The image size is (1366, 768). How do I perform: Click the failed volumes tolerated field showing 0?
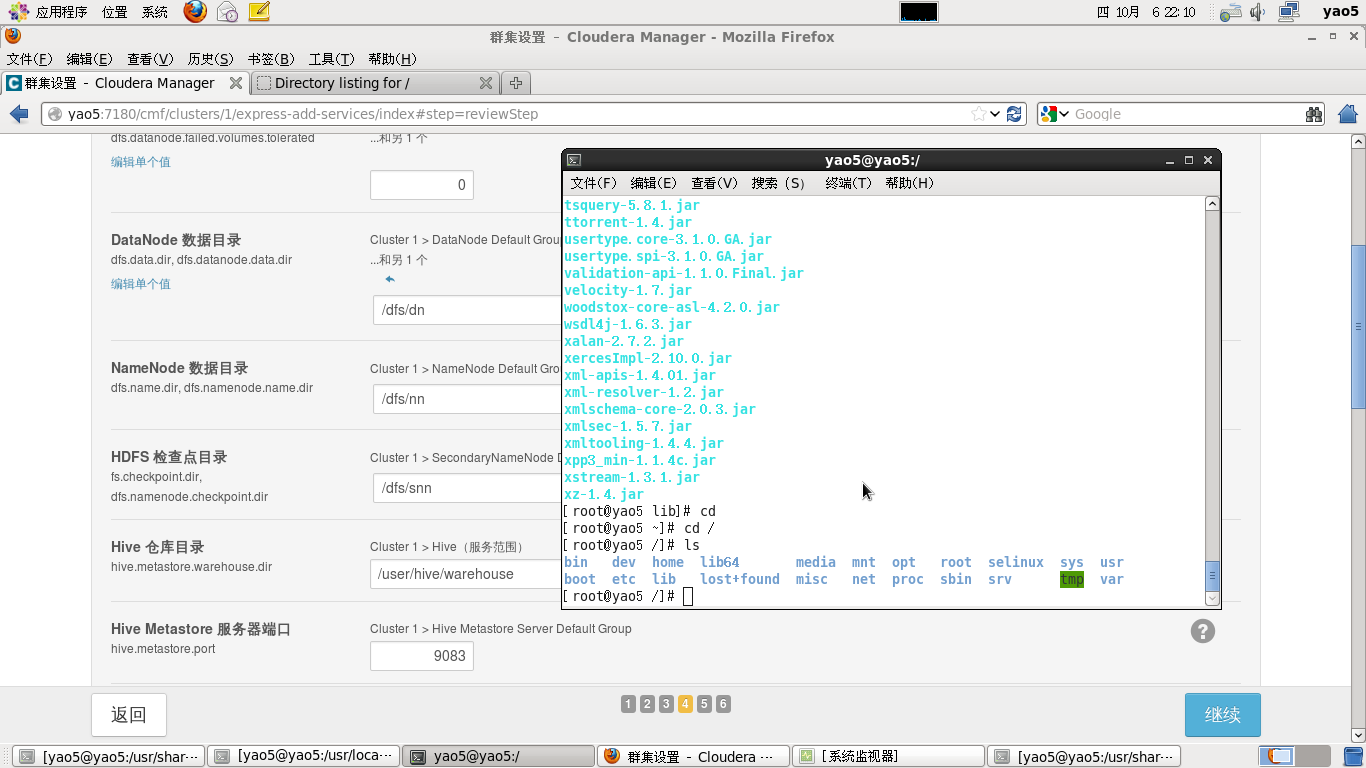pyautogui.click(x=422, y=185)
